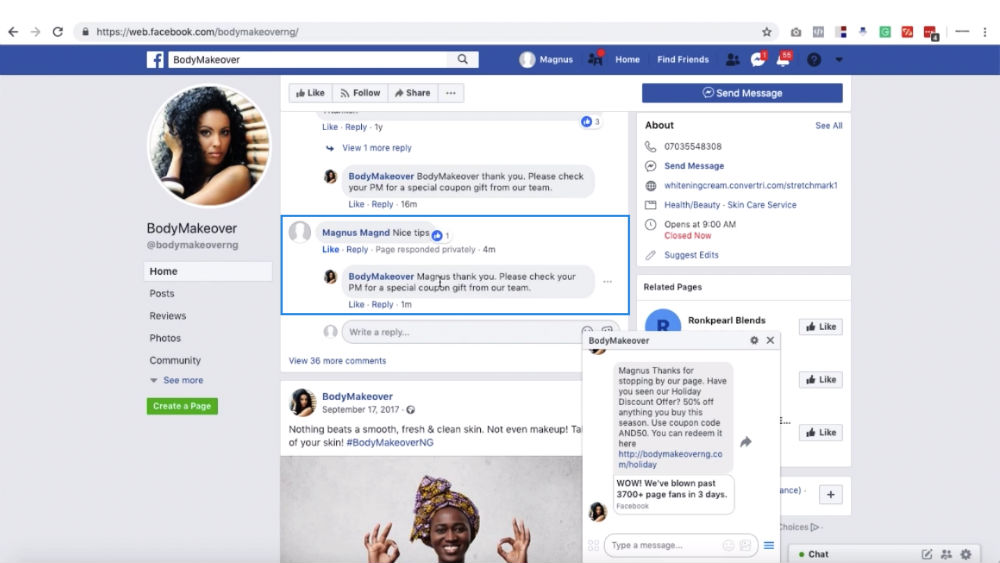Open BodyMakeover author name on September post

[357, 397]
